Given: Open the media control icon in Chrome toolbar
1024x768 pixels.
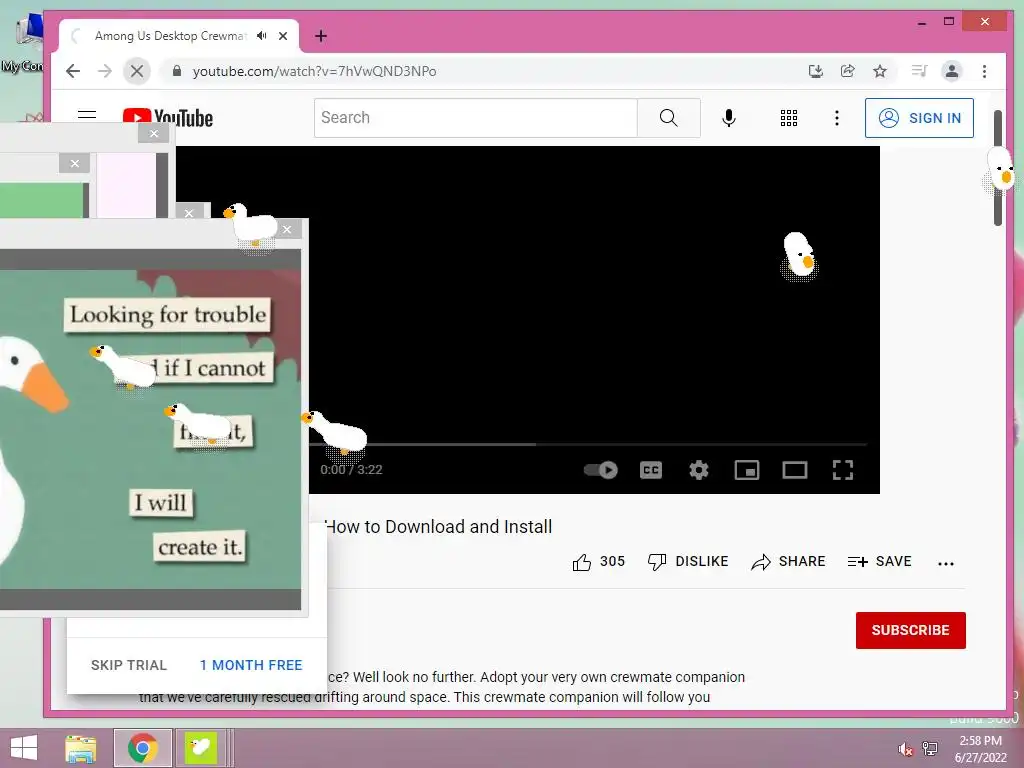Looking at the screenshot, I should (920, 71).
